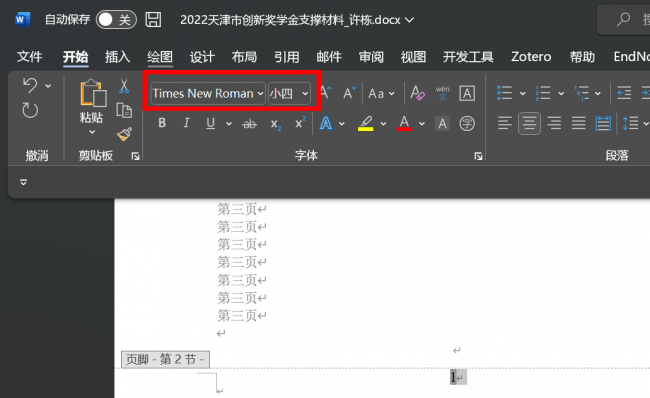Toggle Bold formatting
The height and width of the screenshot is (398, 650).
click(162, 123)
